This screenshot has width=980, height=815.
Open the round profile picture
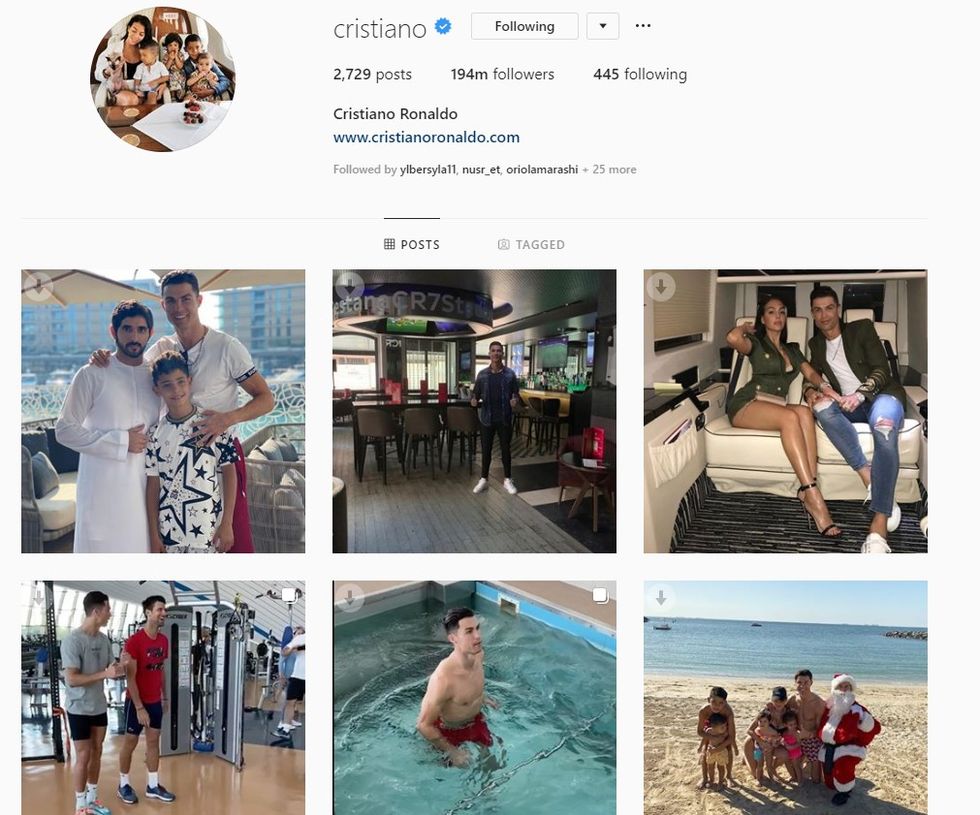coord(163,79)
